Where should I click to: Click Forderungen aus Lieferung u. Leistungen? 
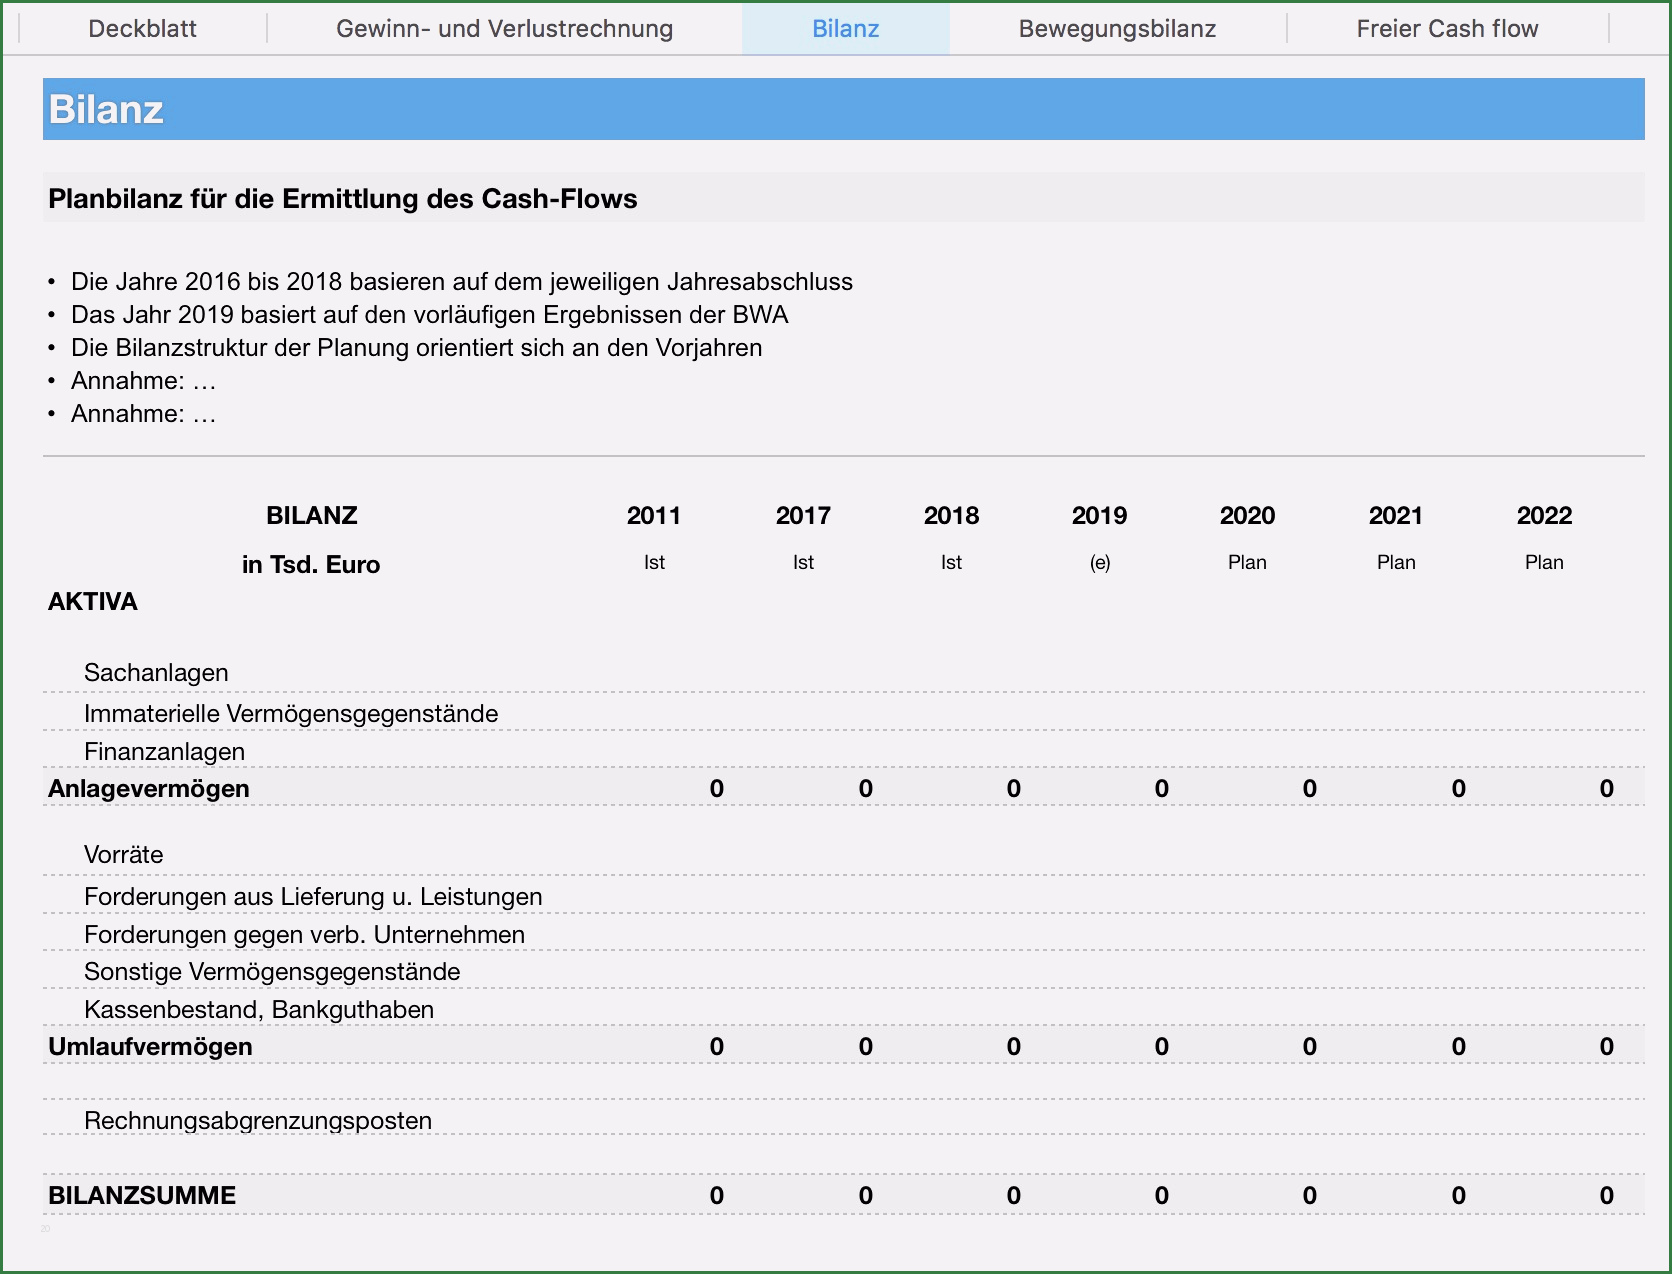313,897
